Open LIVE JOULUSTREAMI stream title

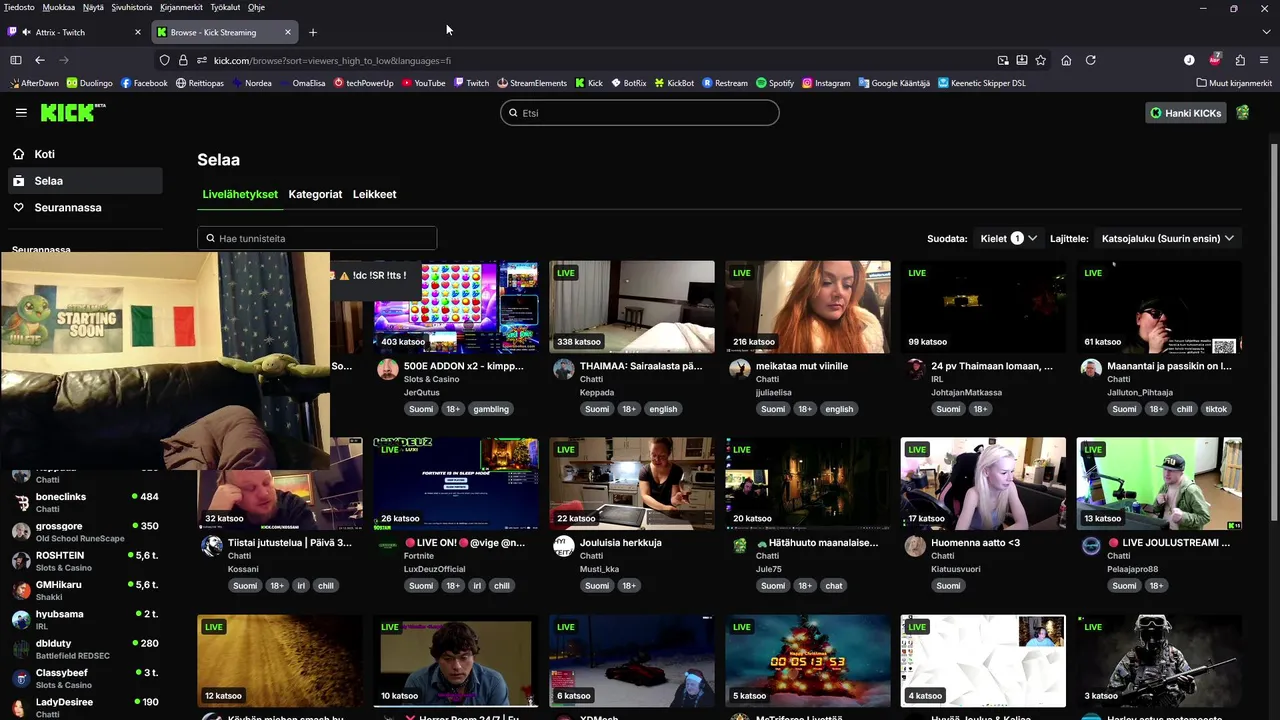click(x=1169, y=543)
